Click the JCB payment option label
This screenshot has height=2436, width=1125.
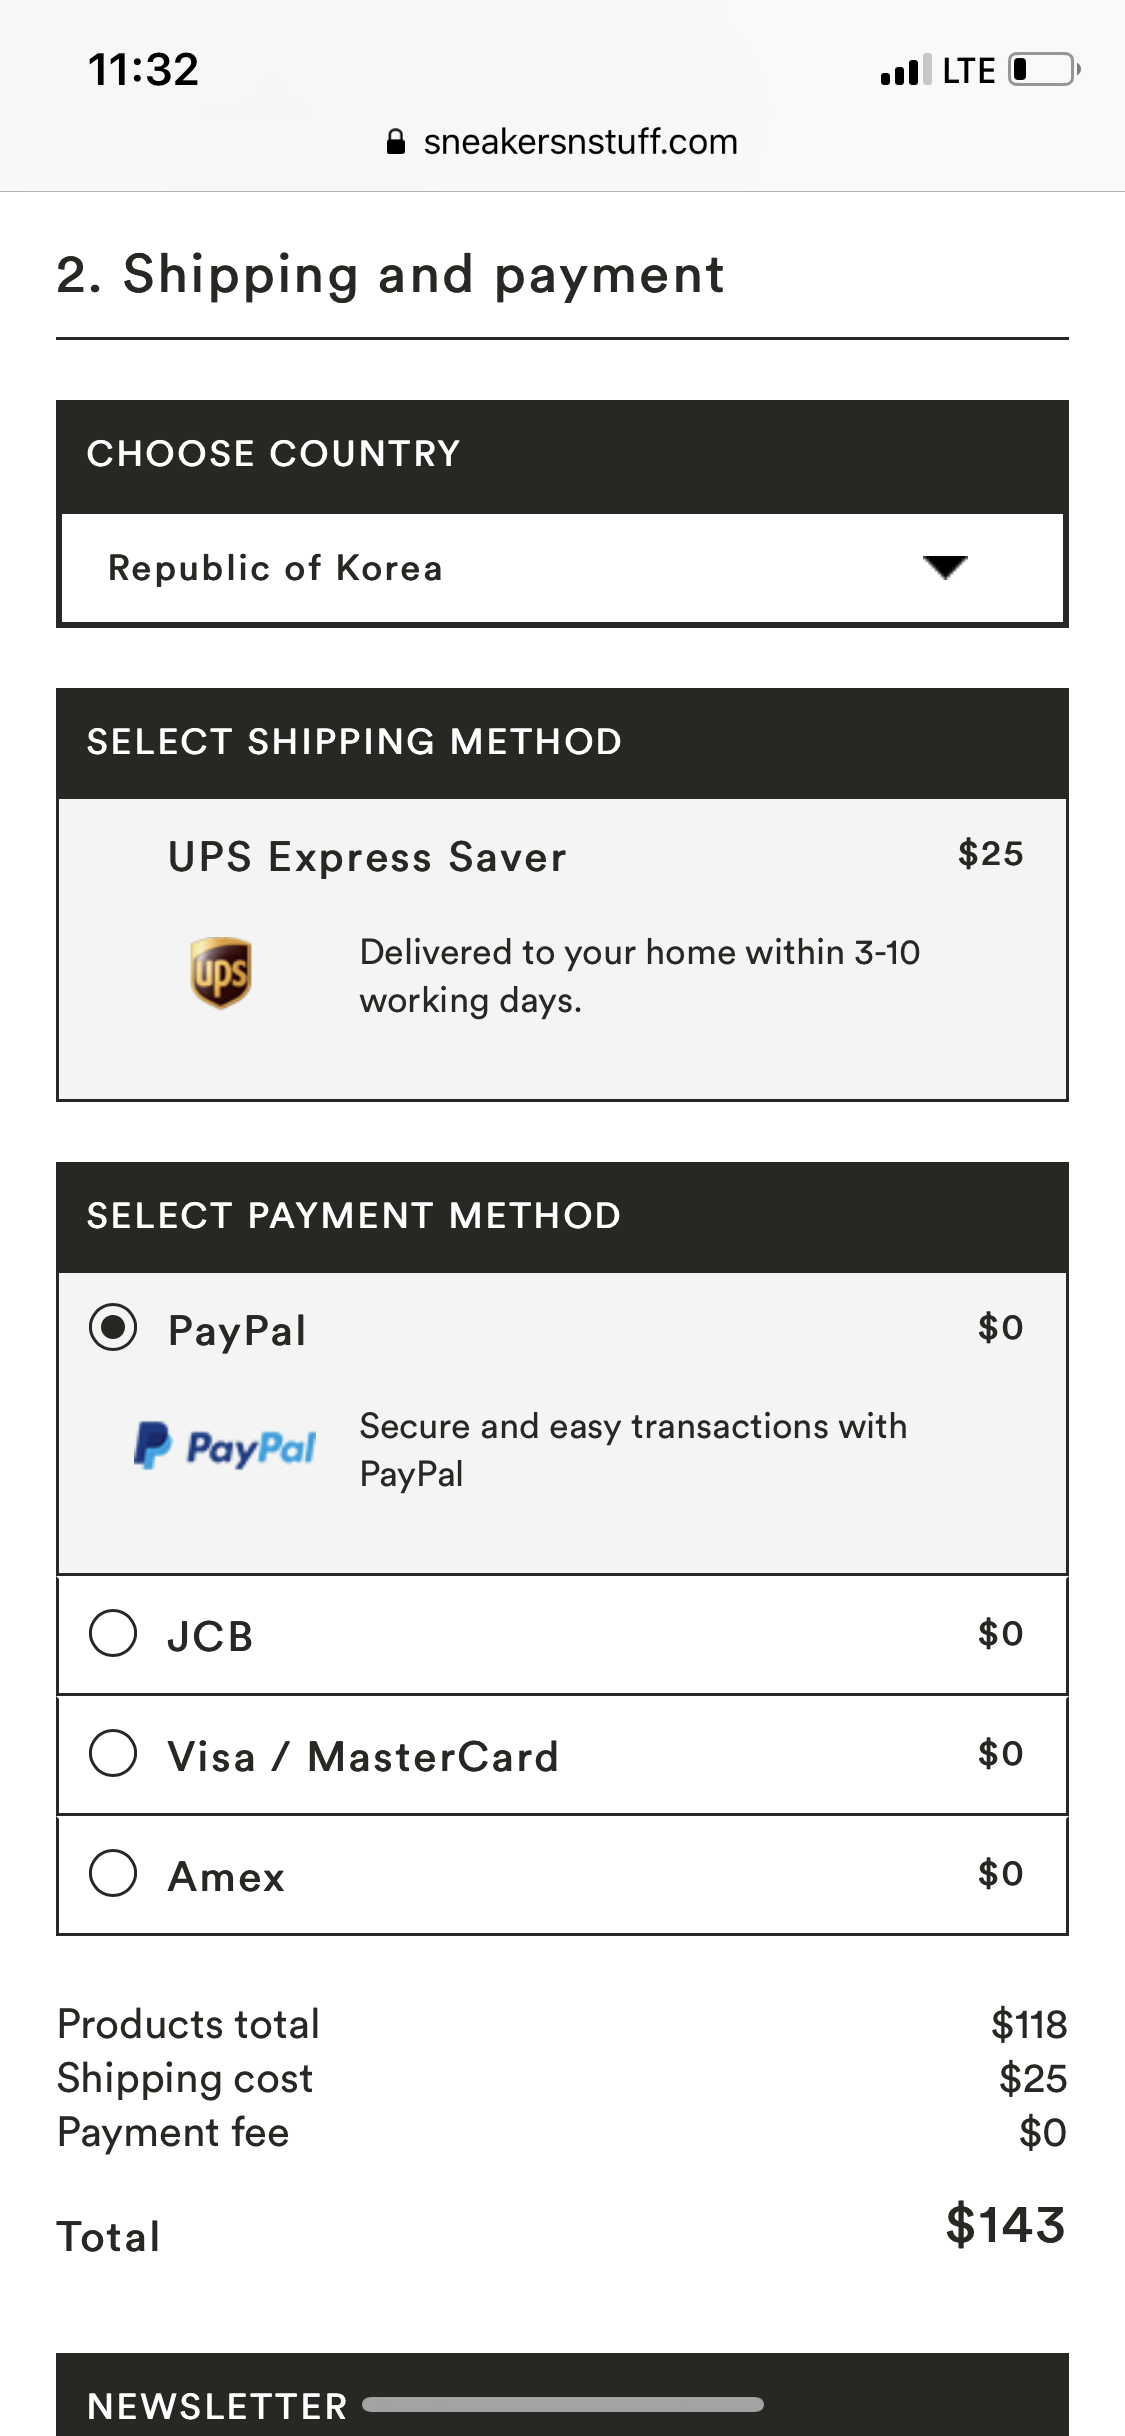point(210,1636)
